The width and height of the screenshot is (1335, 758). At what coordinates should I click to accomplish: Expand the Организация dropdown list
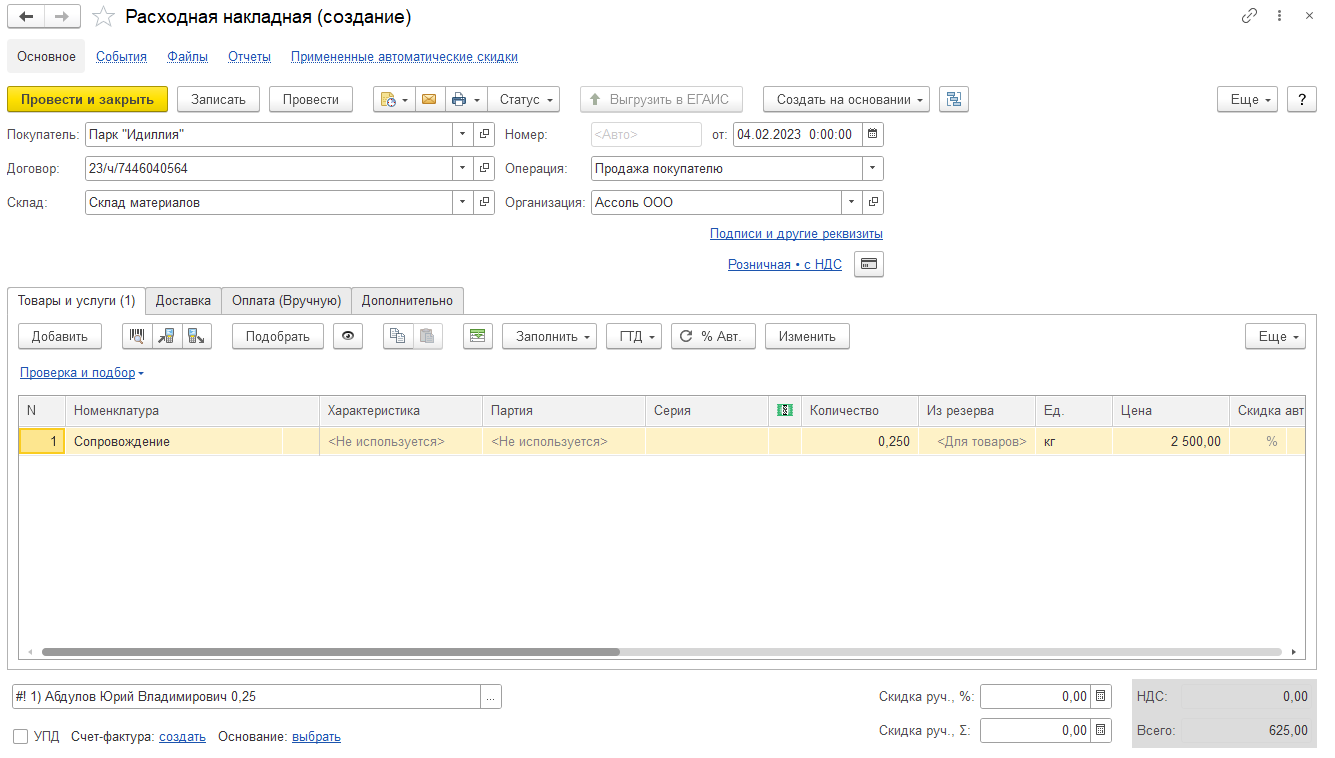(x=852, y=202)
